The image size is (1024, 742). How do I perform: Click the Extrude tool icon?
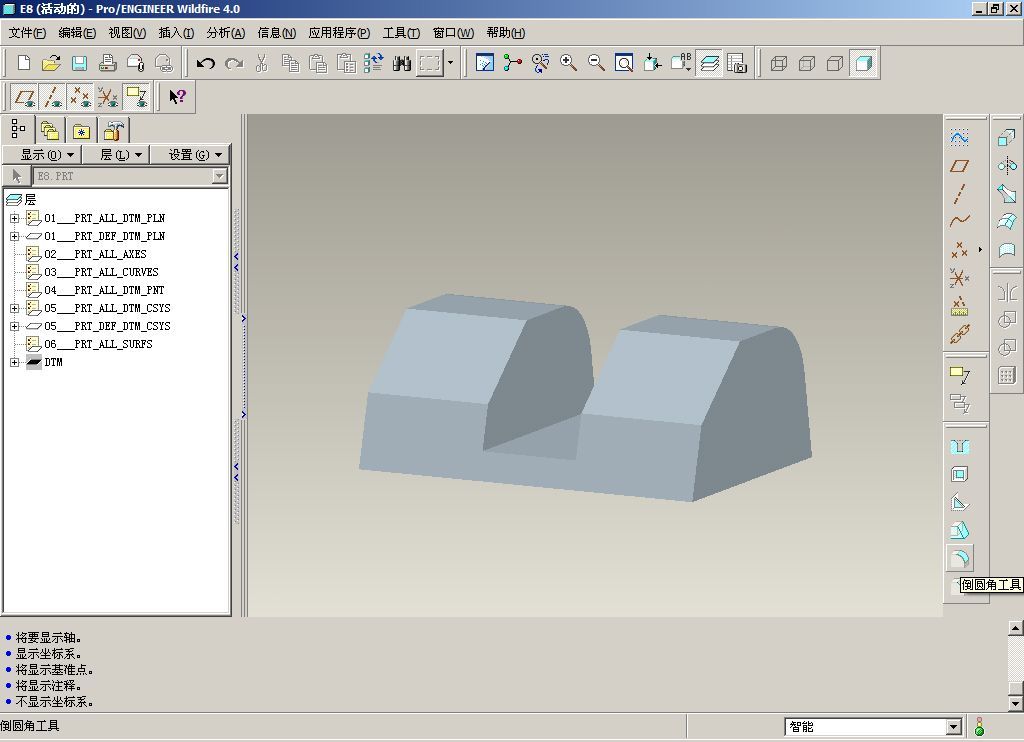coord(1006,138)
